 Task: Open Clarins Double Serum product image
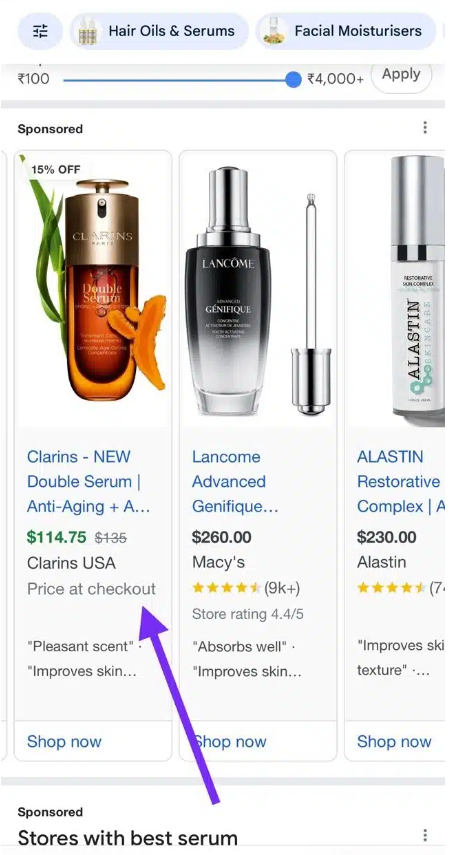click(93, 289)
